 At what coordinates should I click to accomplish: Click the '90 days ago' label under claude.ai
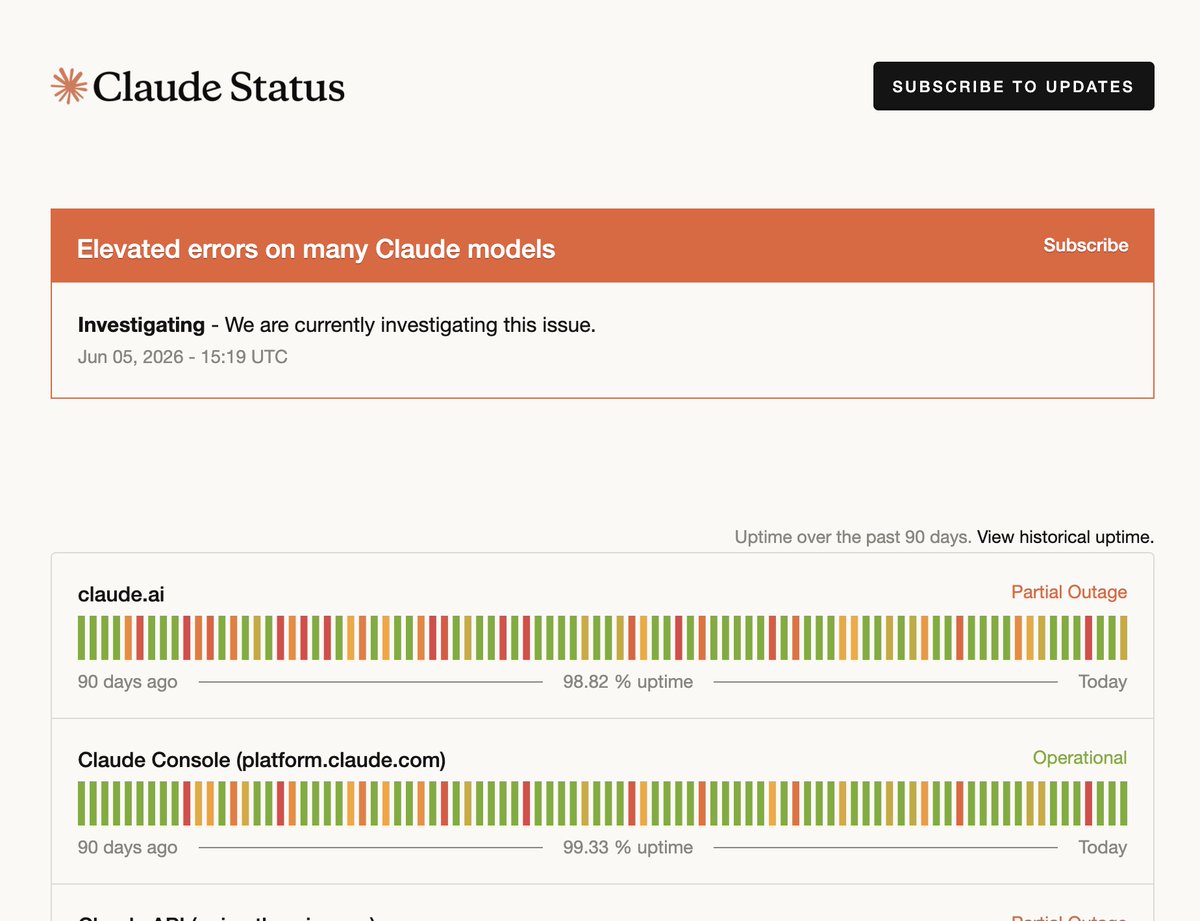point(128,682)
